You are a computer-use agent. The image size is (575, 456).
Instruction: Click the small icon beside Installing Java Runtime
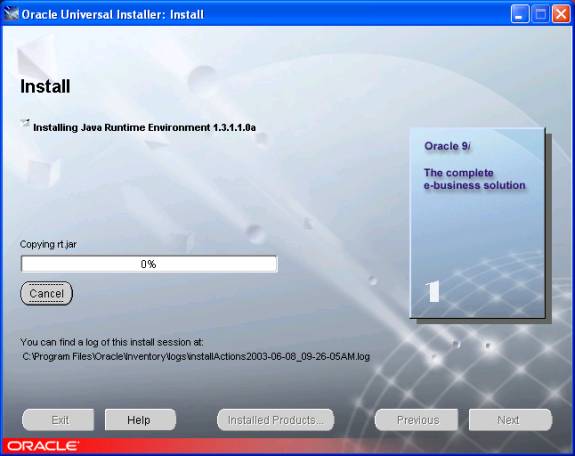tap(25, 123)
